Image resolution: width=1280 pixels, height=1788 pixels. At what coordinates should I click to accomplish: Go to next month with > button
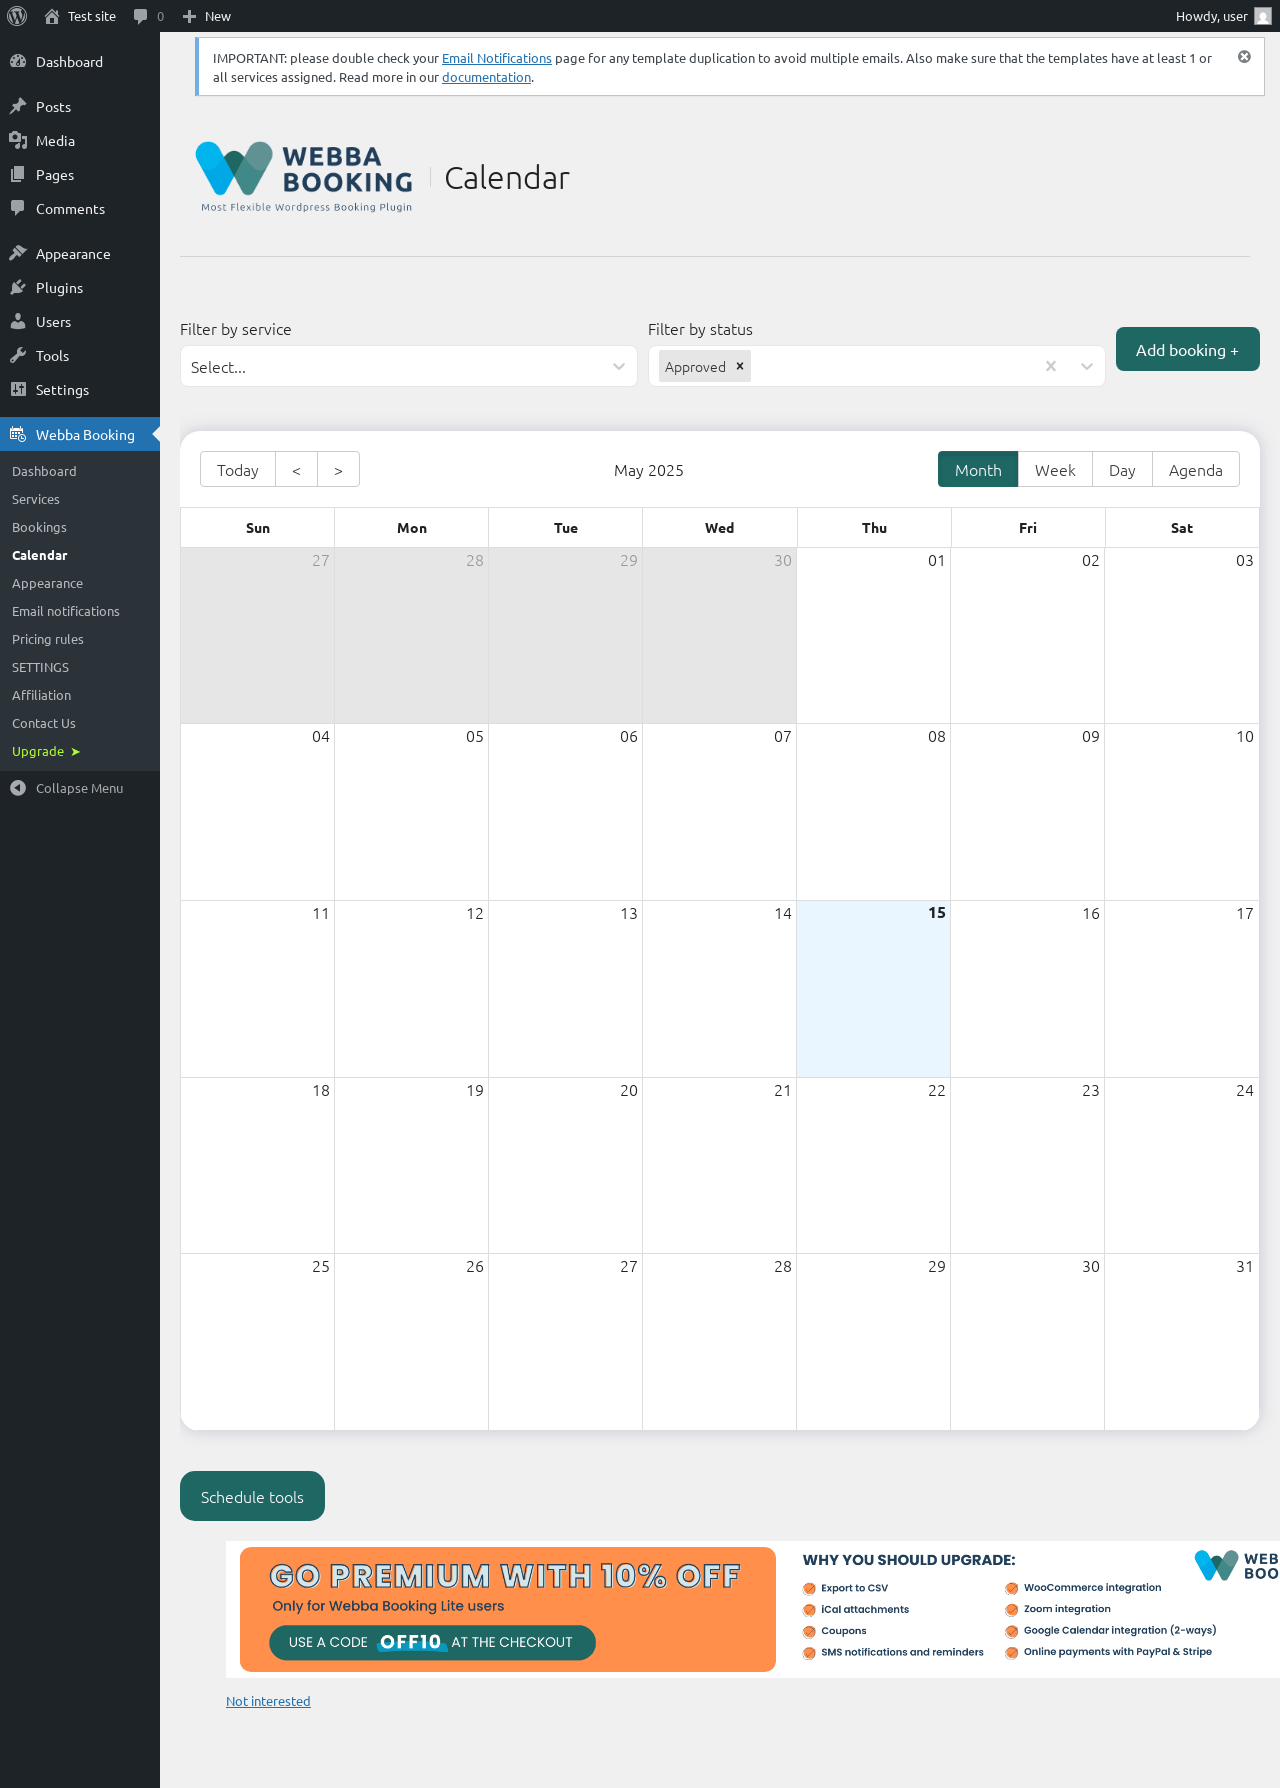click(x=338, y=470)
